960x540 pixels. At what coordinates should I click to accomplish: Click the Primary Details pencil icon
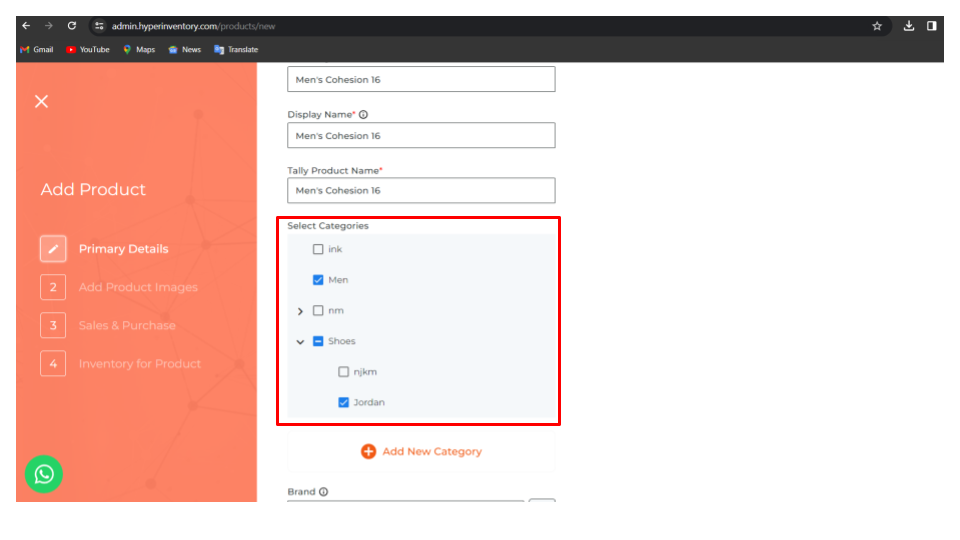(x=53, y=249)
